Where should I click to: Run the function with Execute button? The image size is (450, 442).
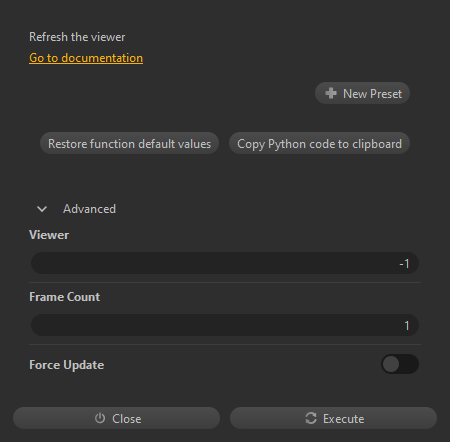tap(333, 418)
